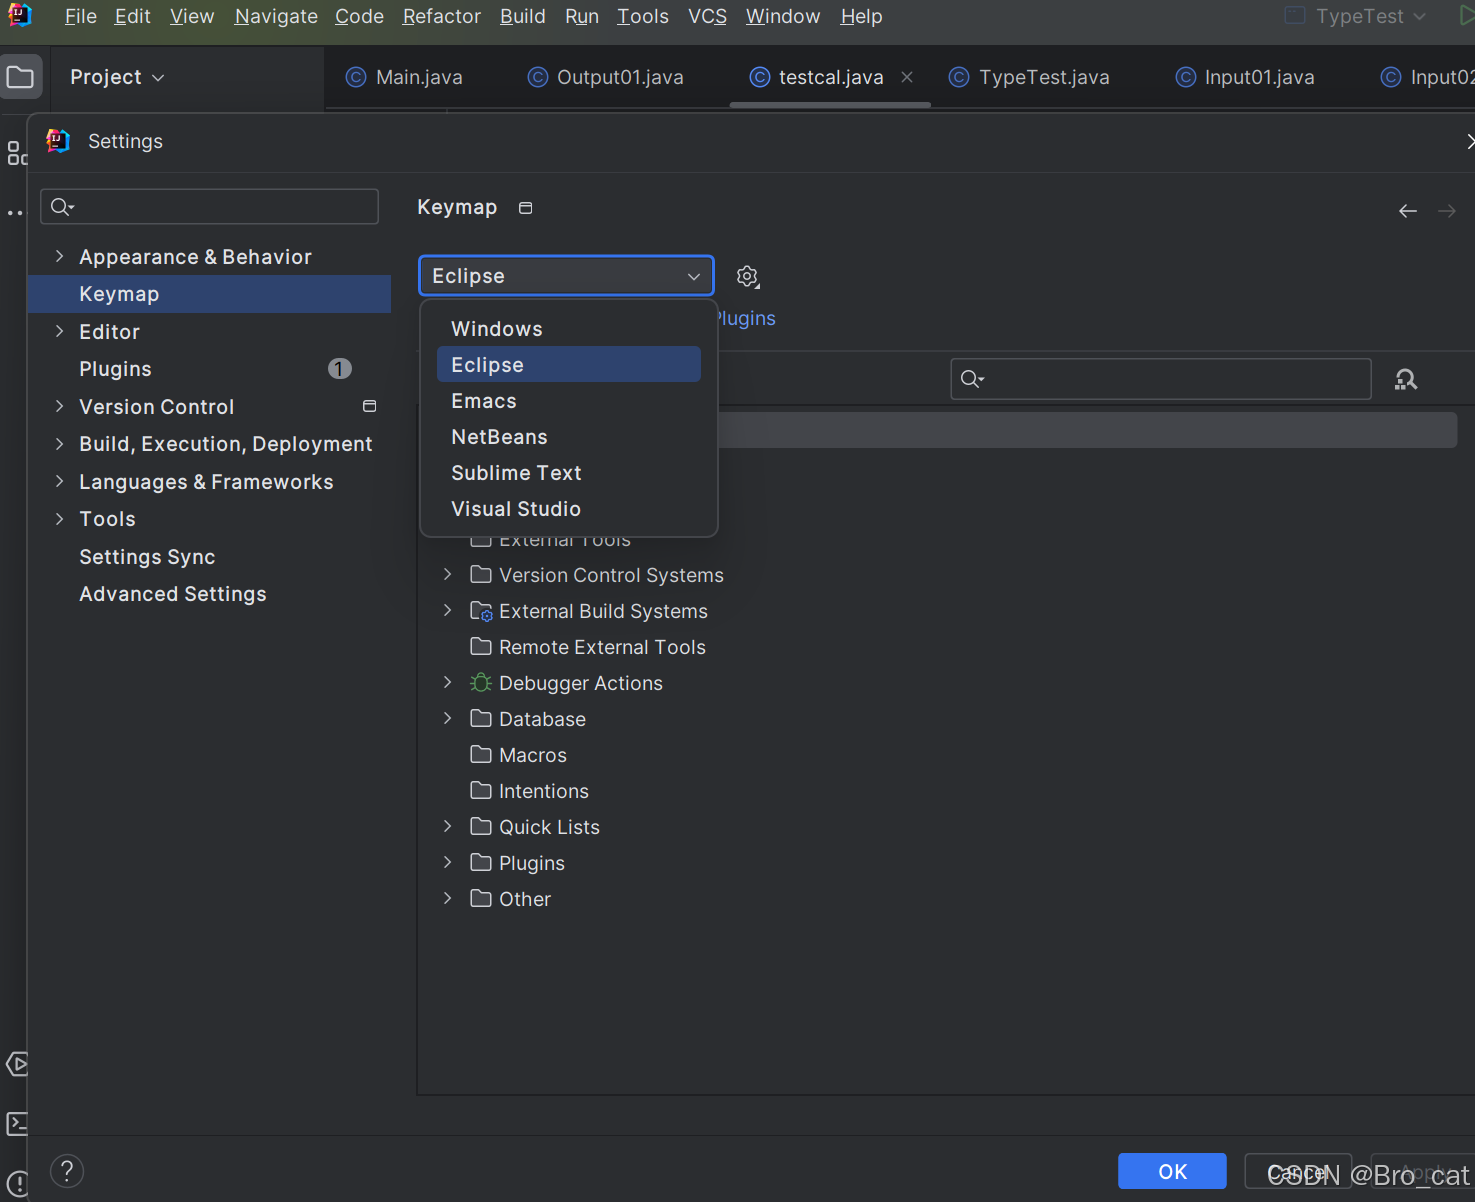Open the Structure tool window icon
The width and height of the screenshot is (1475, 1202).
coord(17,153)
